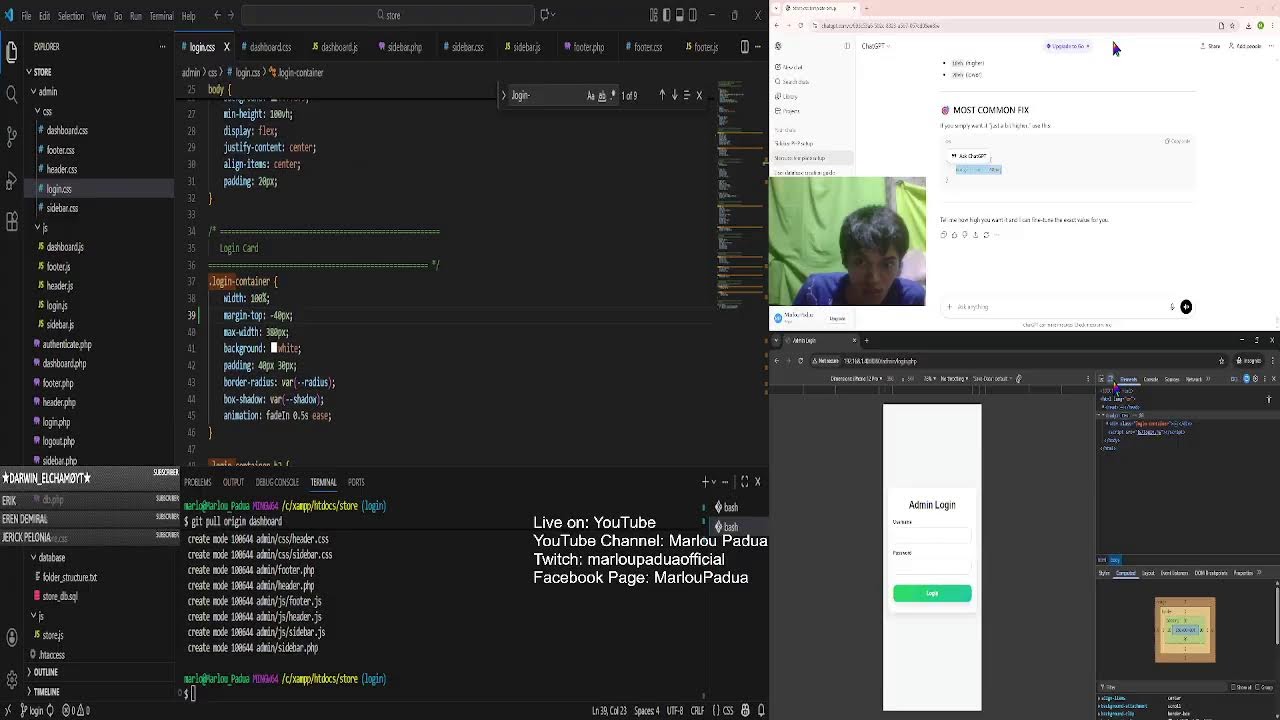Select the first bash terminal entry
The image size is (1280, 720).
[727, 507]
